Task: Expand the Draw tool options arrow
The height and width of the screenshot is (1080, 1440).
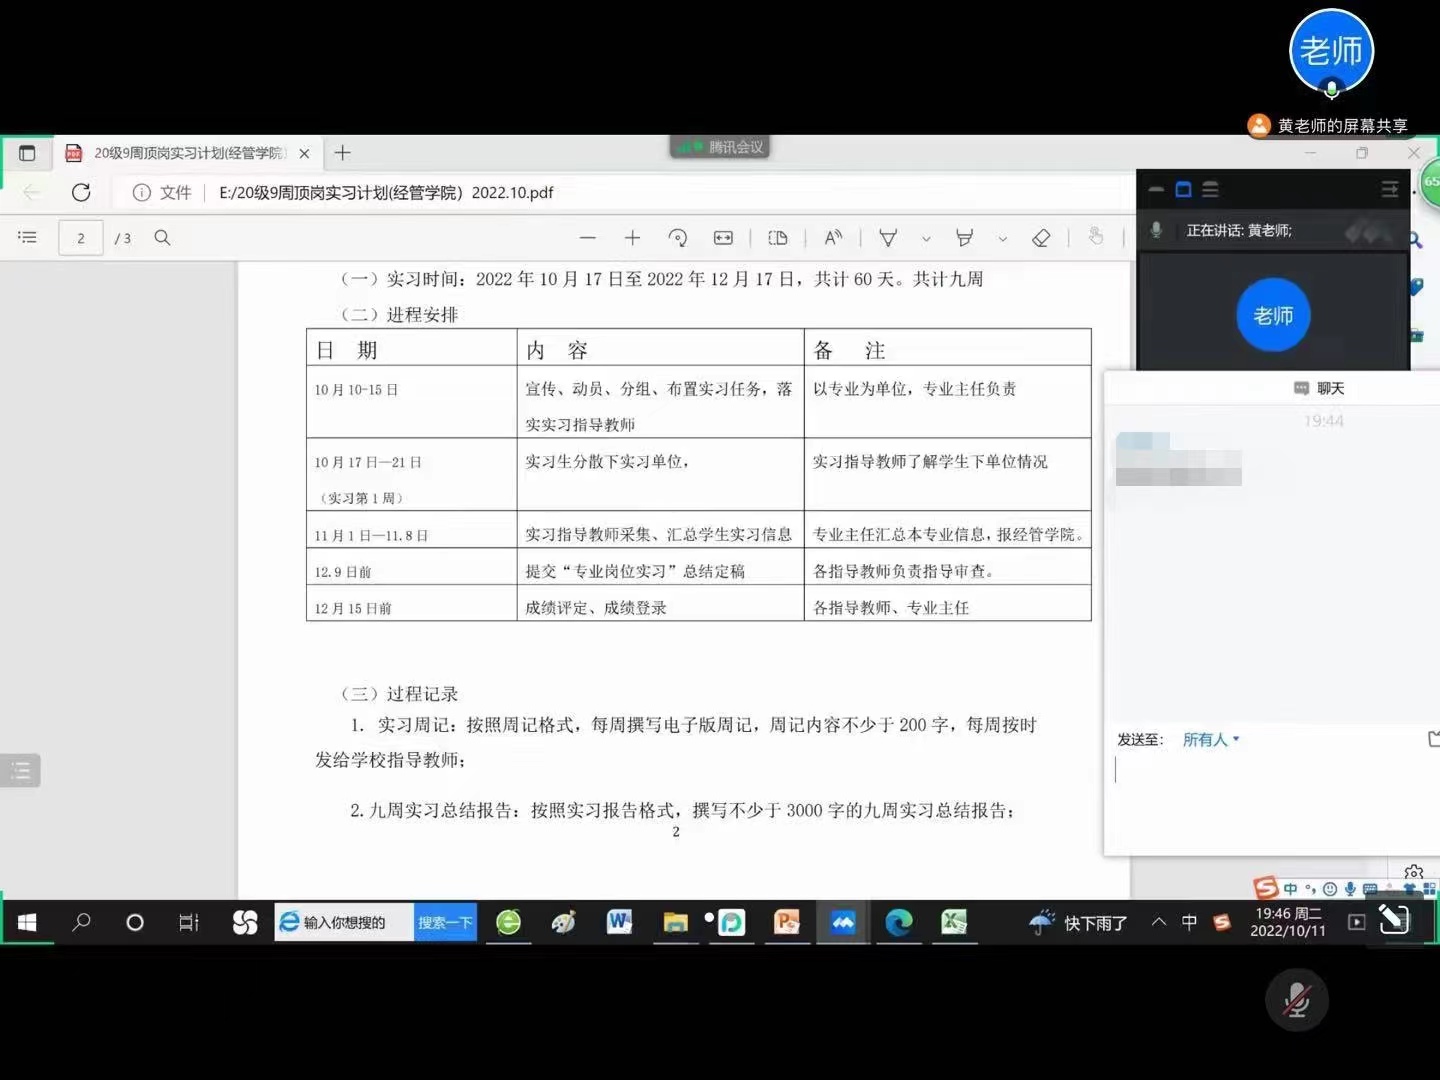Action: coord(926,239)
